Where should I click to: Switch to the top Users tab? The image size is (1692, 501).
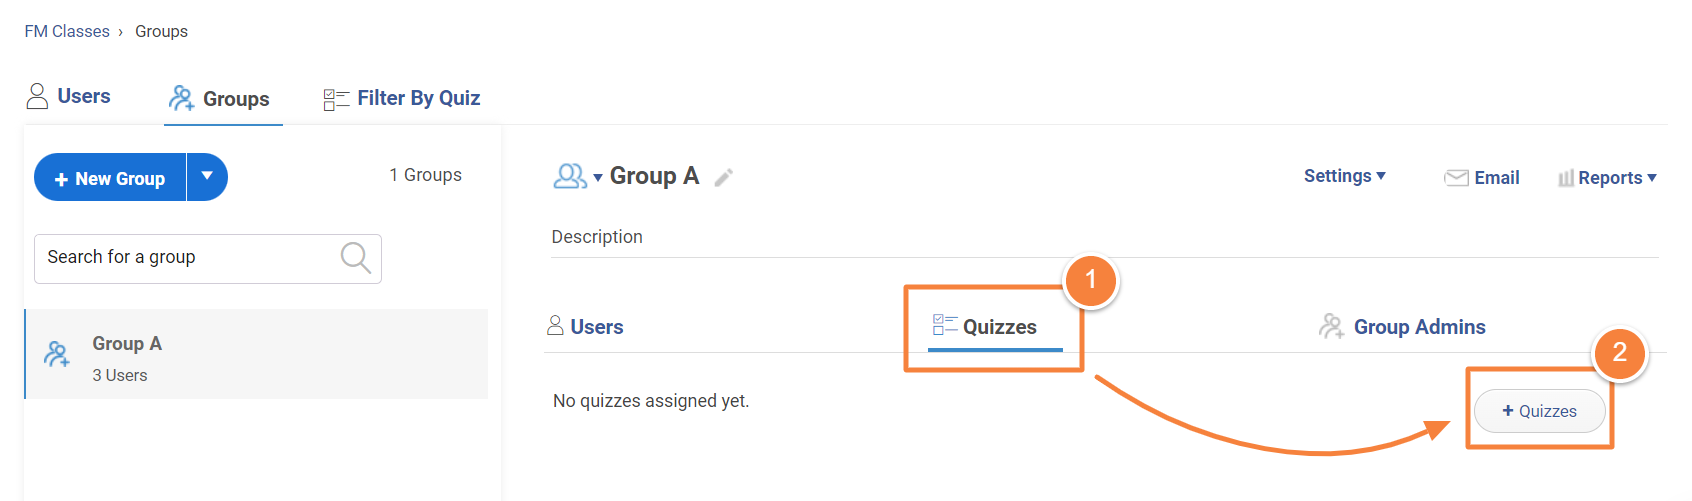click(x=68, y=97)
